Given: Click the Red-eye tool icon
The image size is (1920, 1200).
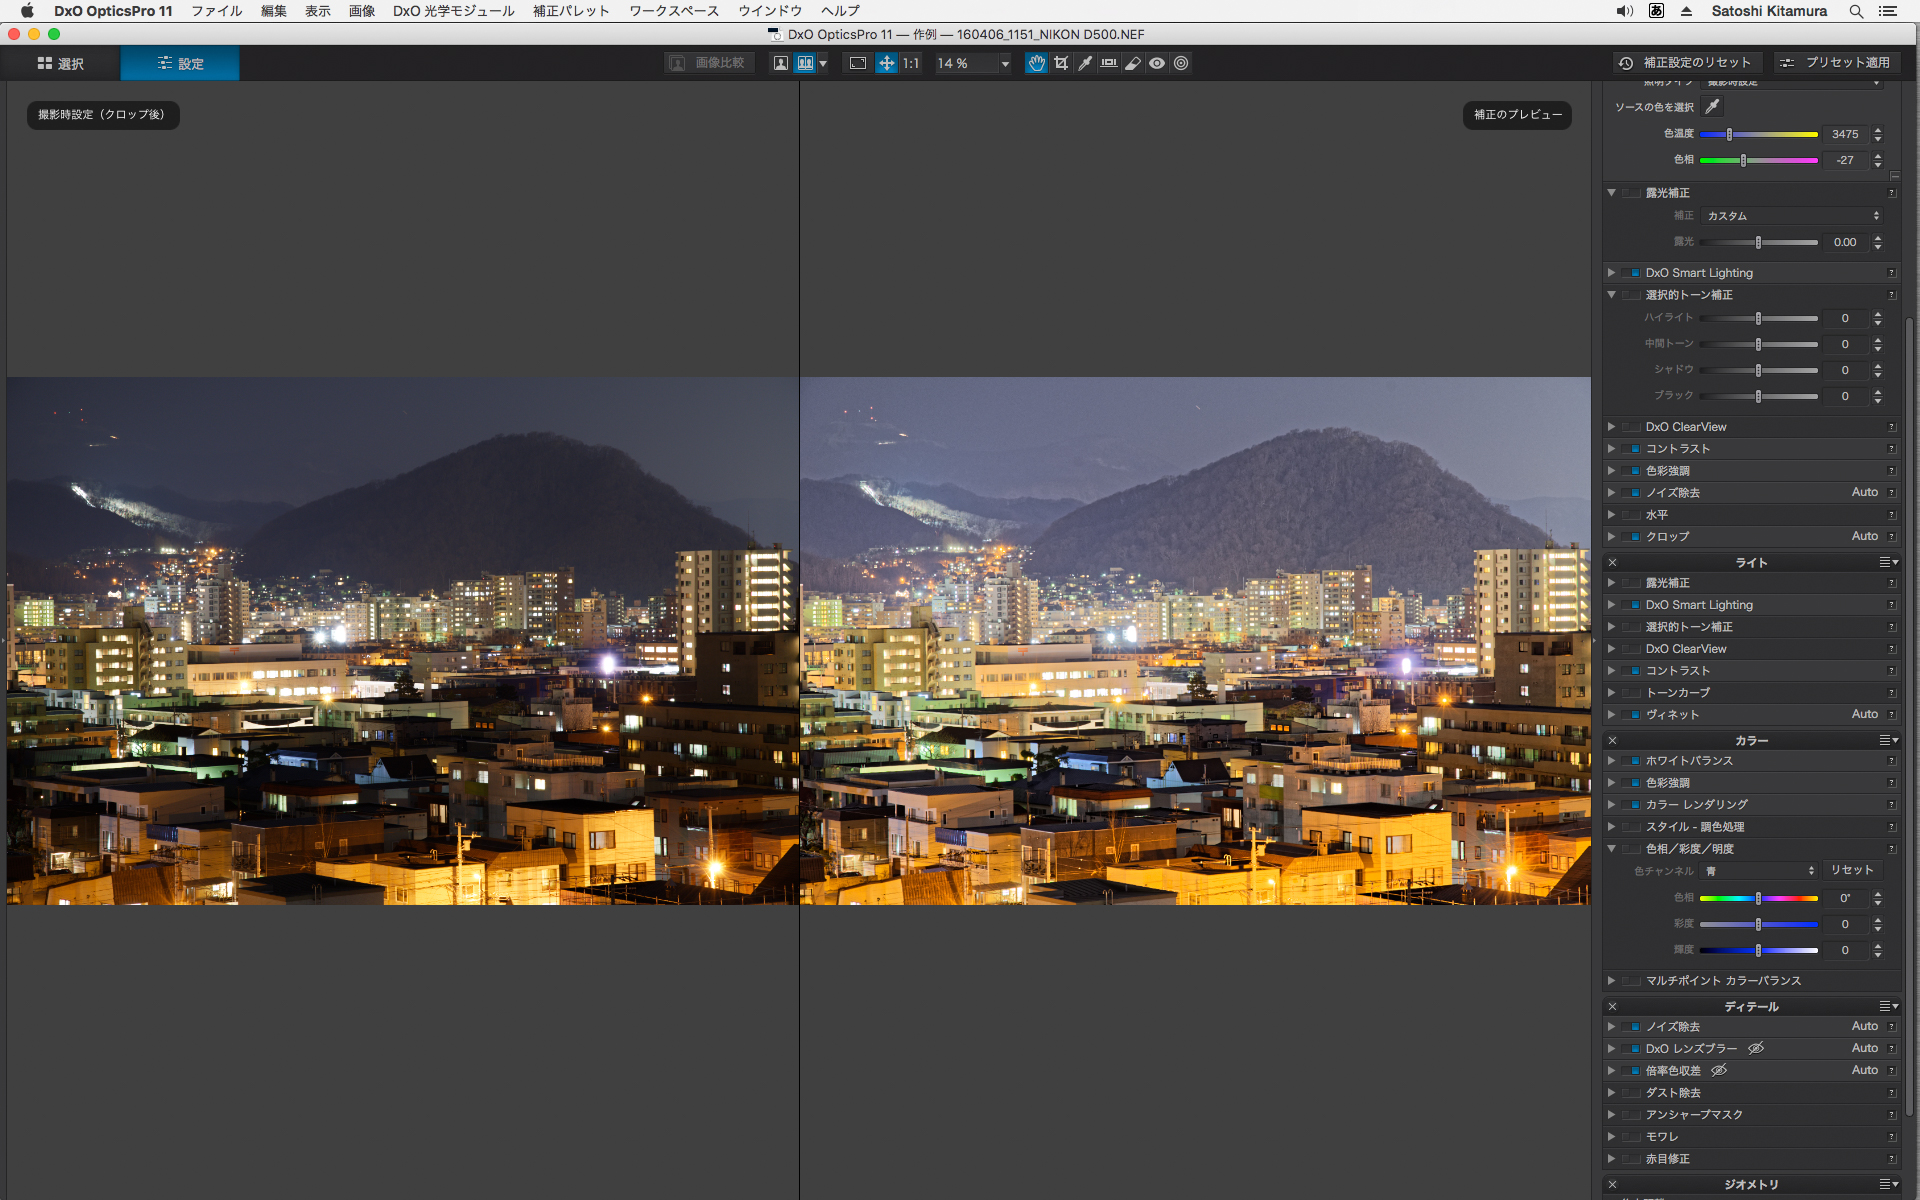Looking at the screenshot, I should pyautogui.click(x=1157, y=63).
